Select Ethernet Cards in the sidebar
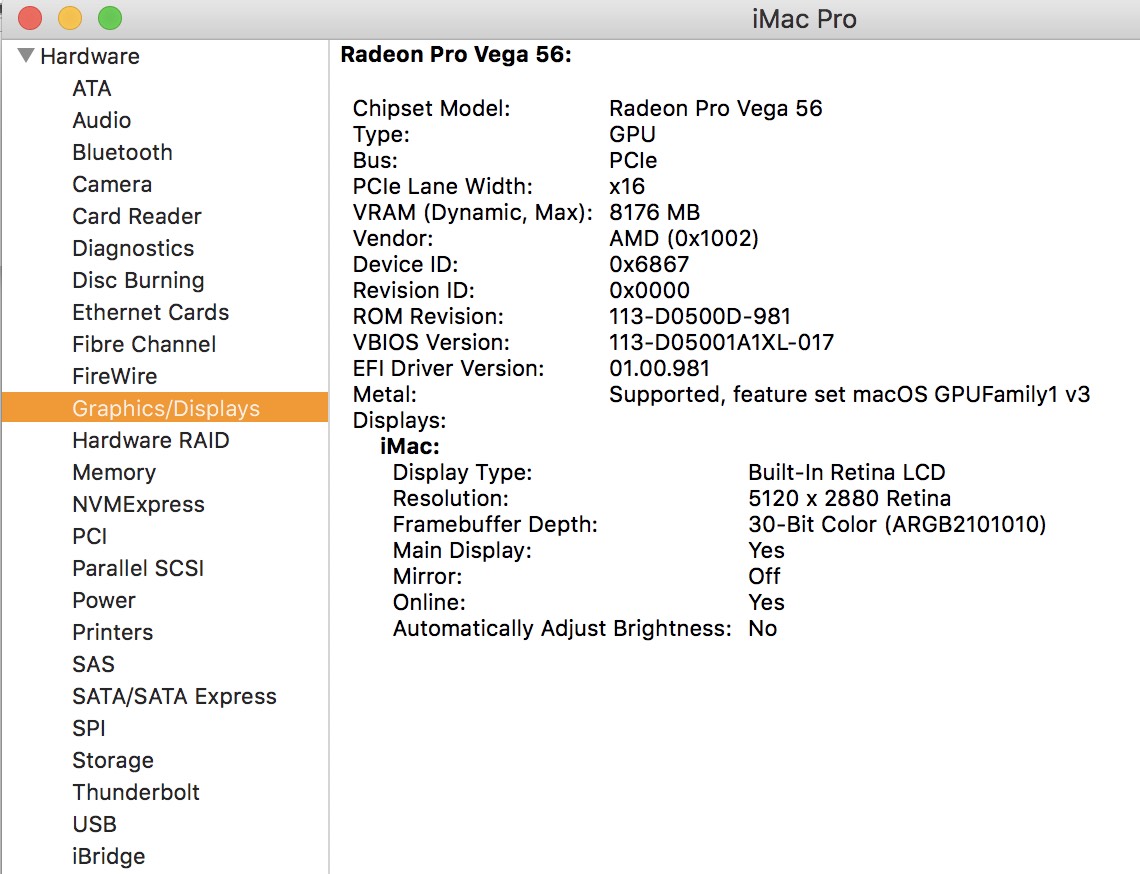Image resolution: width=1140 pixels, height=874 pixels. coord(150,312)
